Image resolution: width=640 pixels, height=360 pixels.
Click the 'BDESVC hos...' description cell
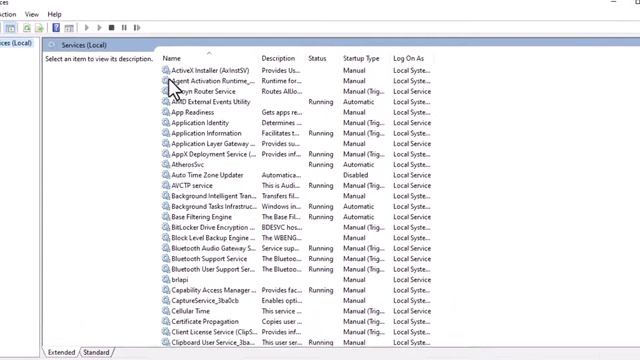[282, 227]
